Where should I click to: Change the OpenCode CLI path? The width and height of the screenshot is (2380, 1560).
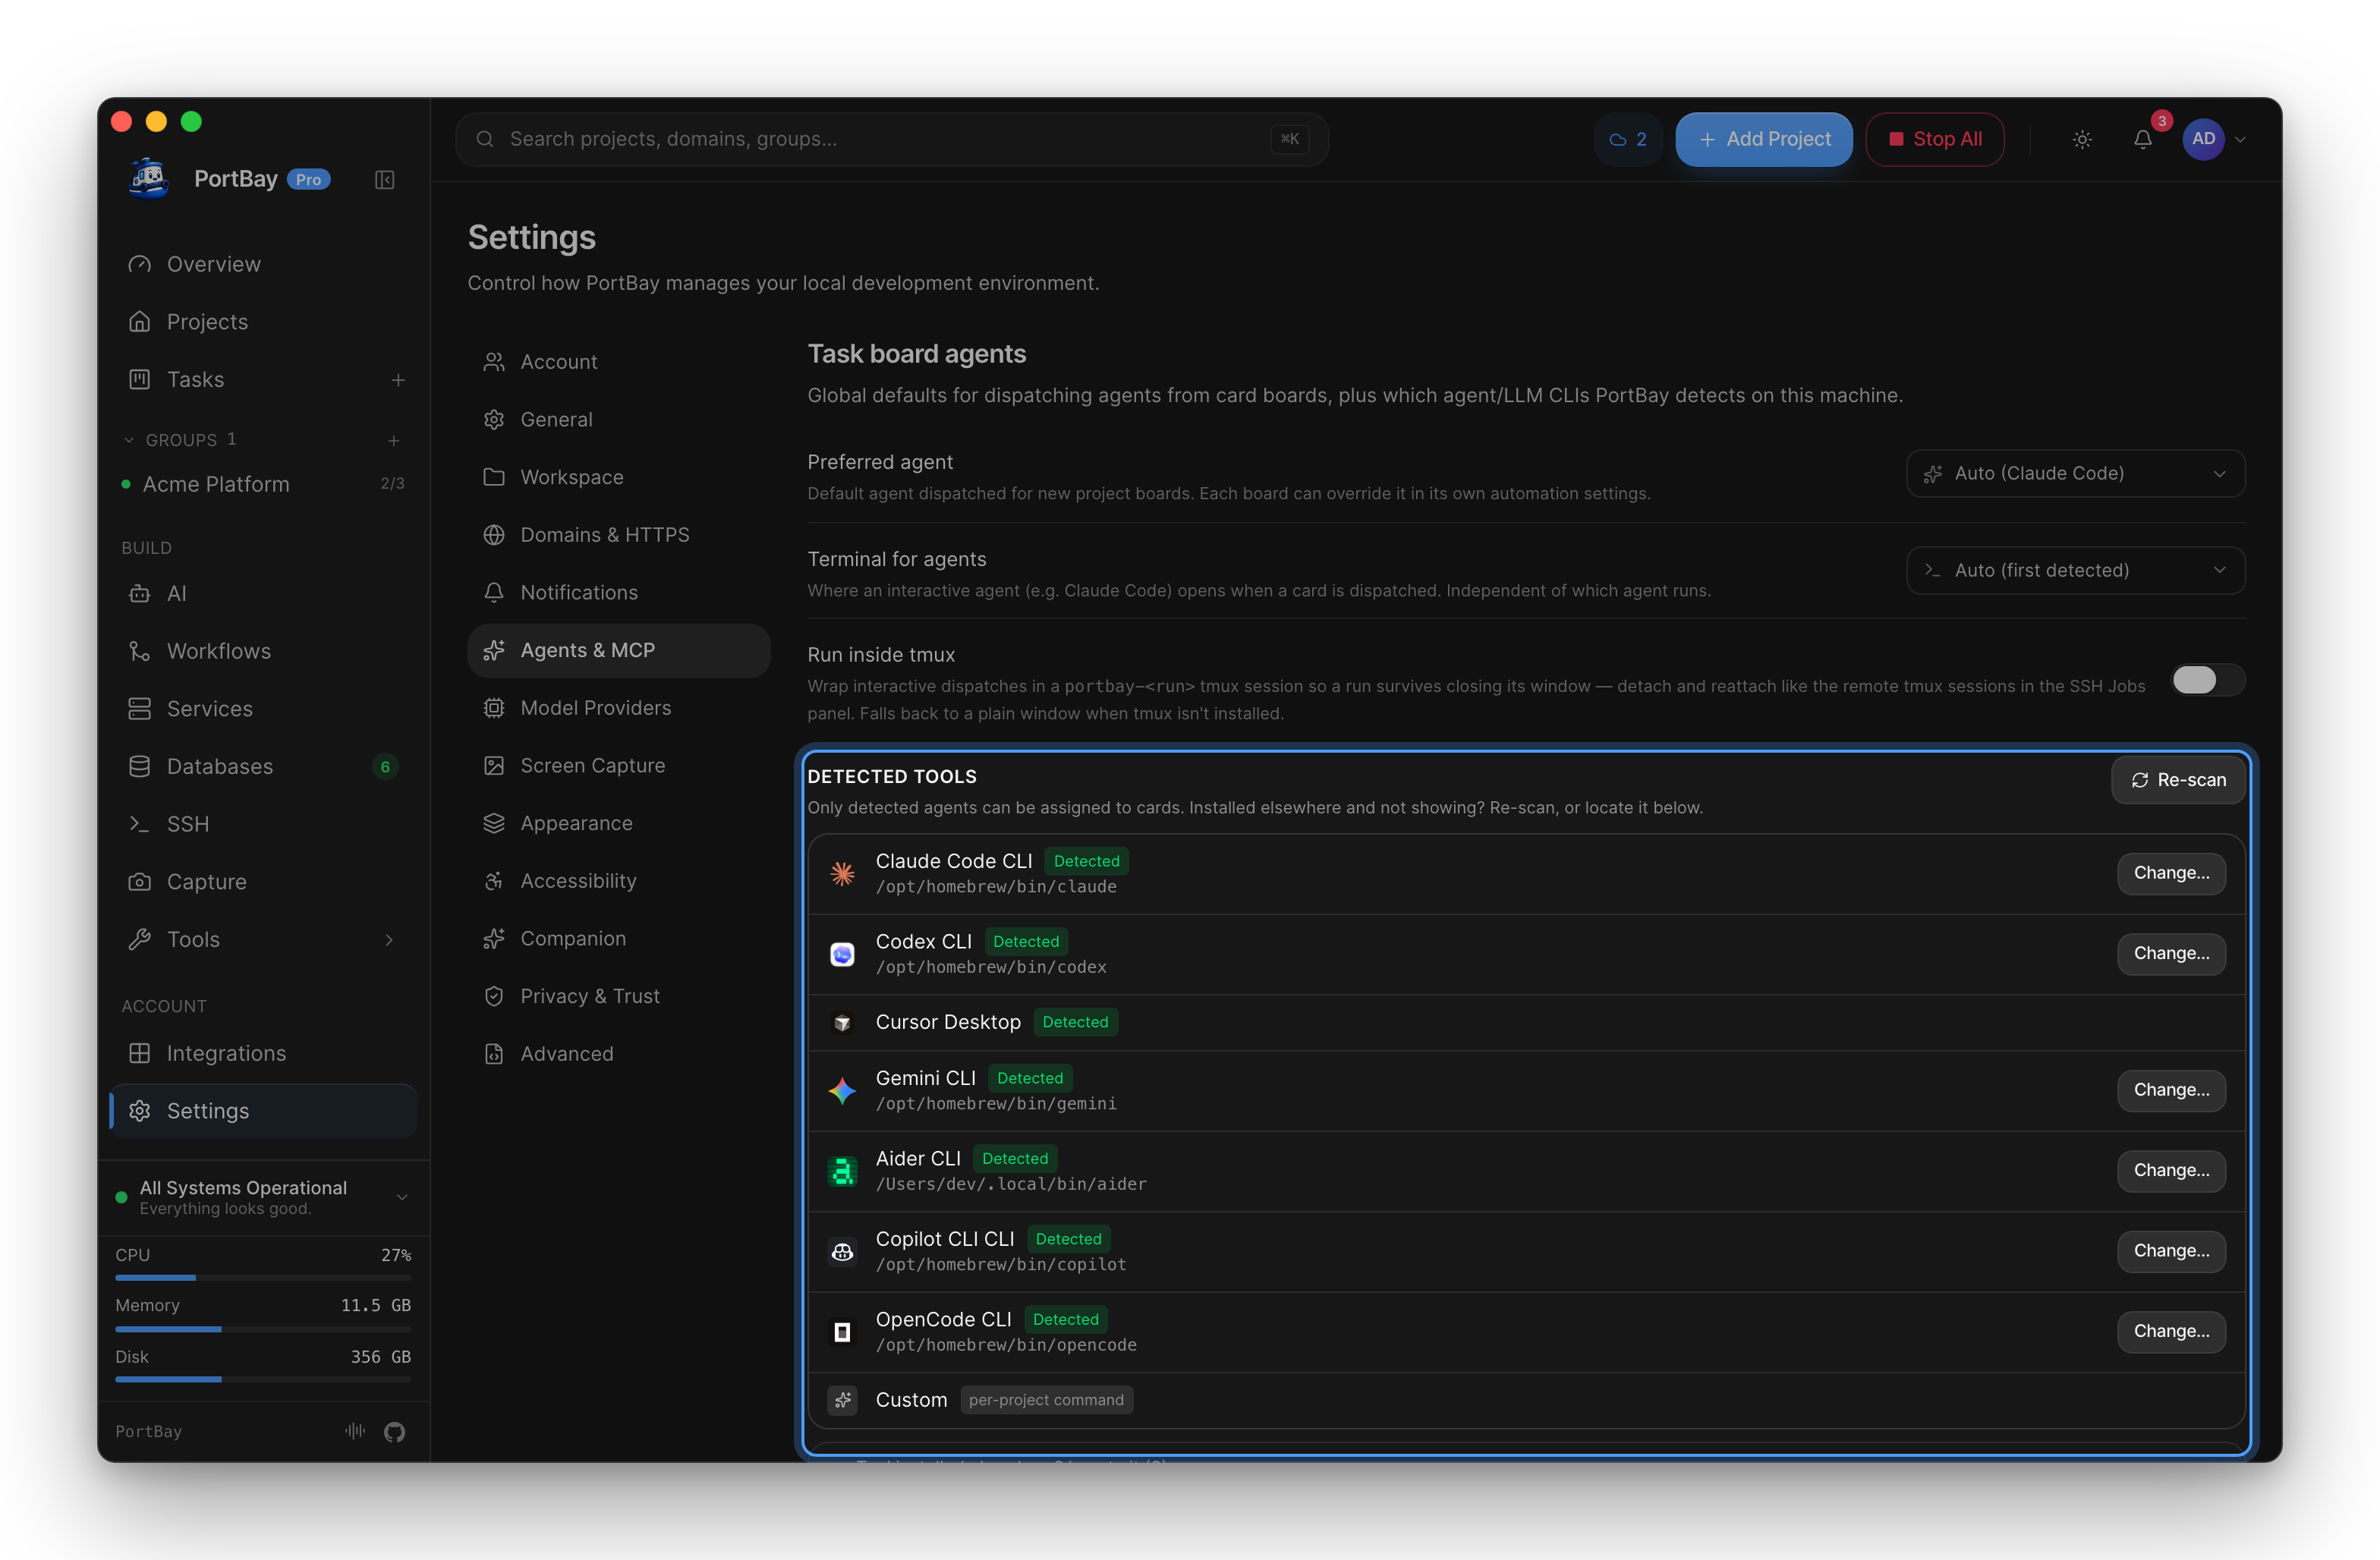pyautogui.click(x=2171, y=1332)
